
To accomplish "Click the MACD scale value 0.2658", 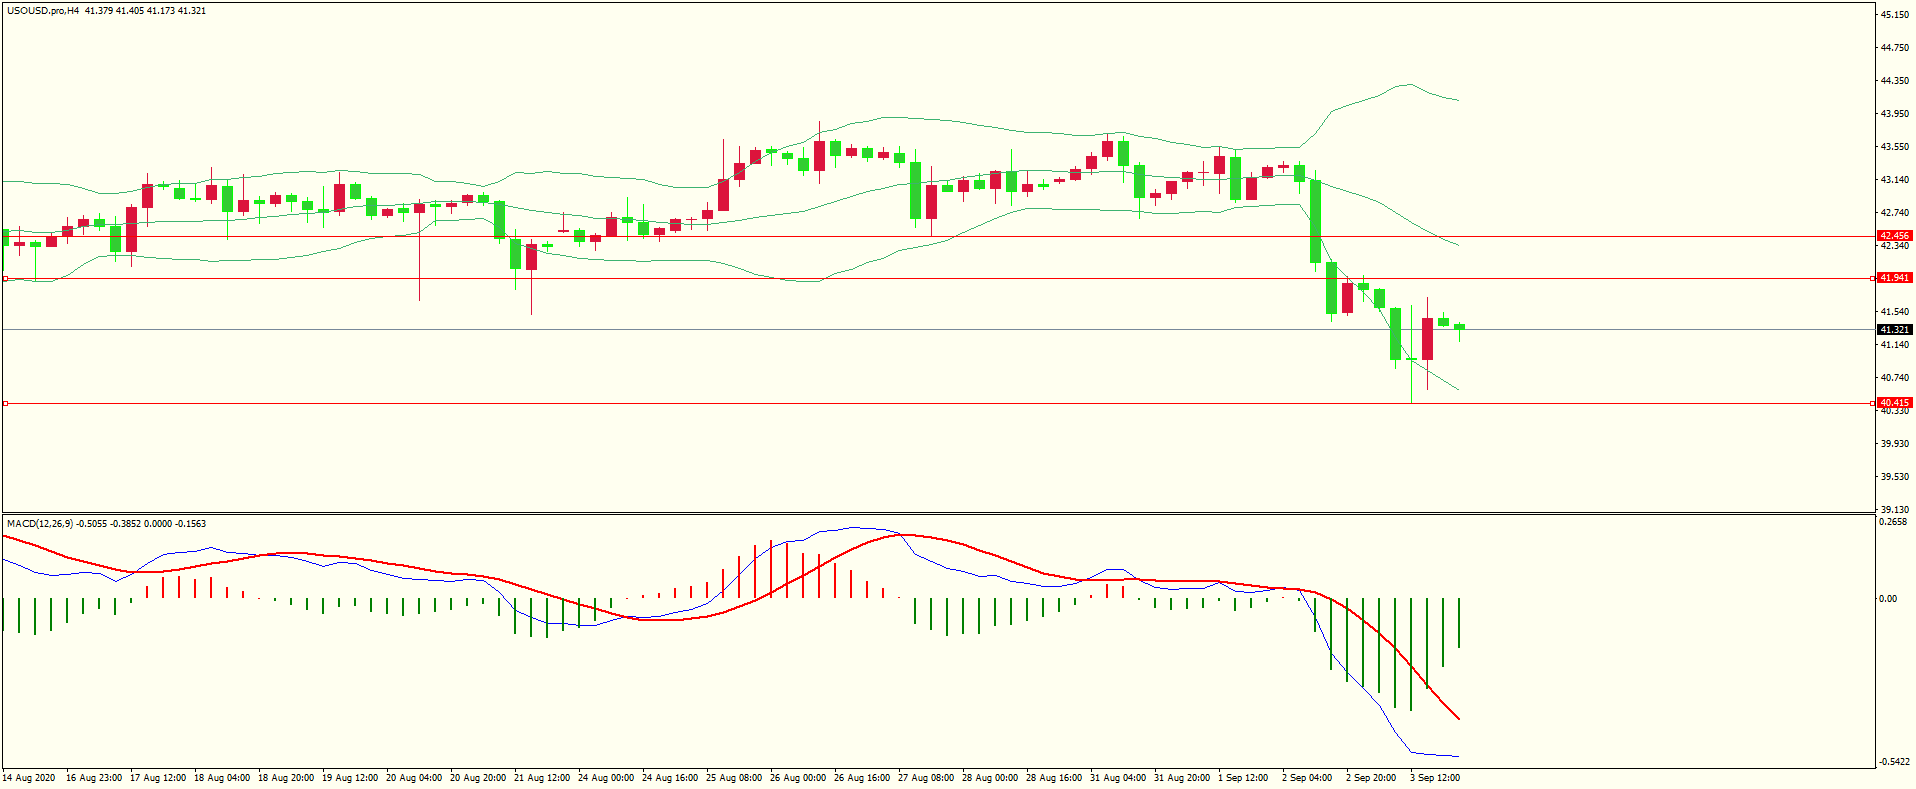I will click(1894, 522).
